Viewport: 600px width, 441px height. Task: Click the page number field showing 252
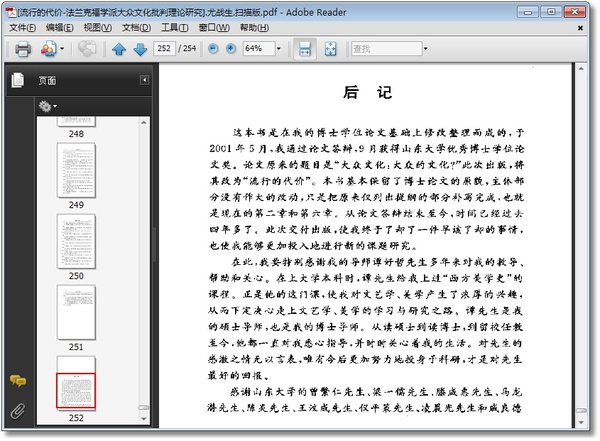tap(164, 49)
